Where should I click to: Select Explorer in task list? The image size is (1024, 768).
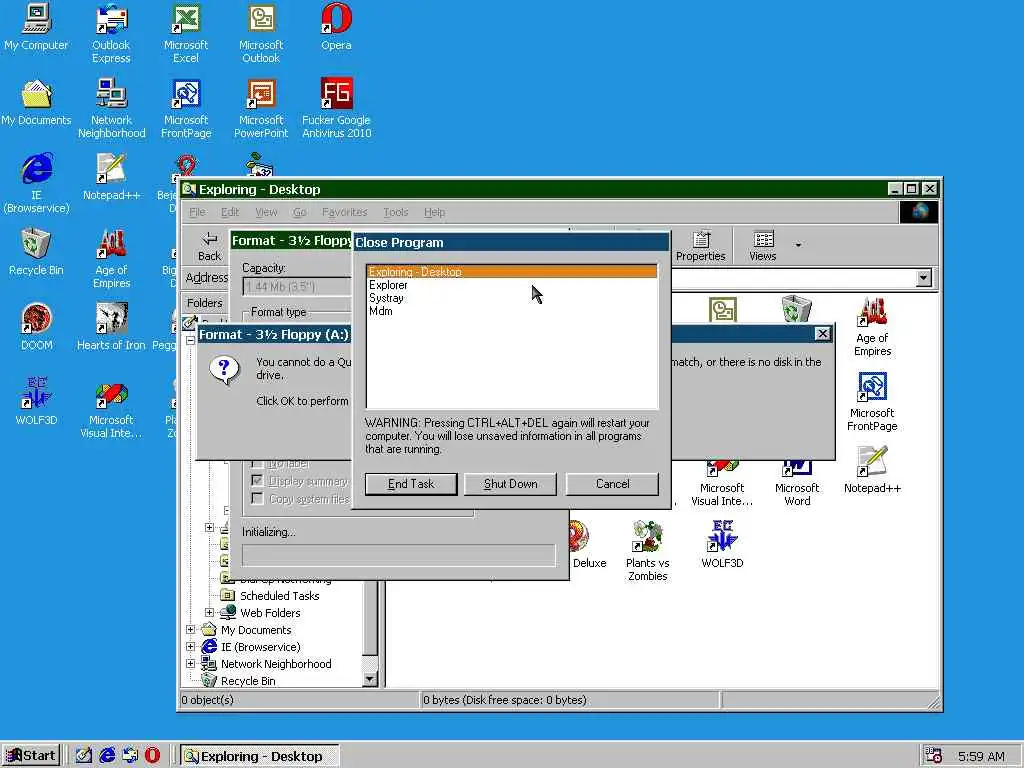[512, 285]
